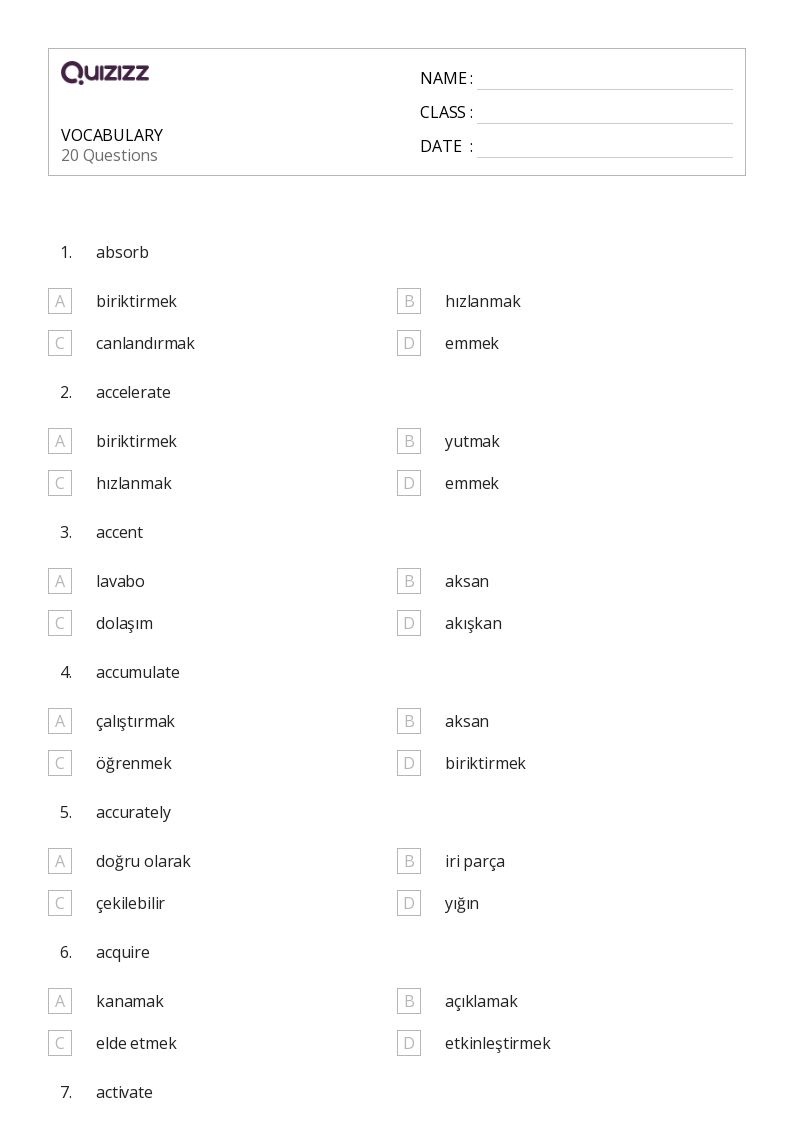Image resolution: width=794 pixels, height=1123 pixels.
Task: Click the CLASS input line
Action: 604,113
